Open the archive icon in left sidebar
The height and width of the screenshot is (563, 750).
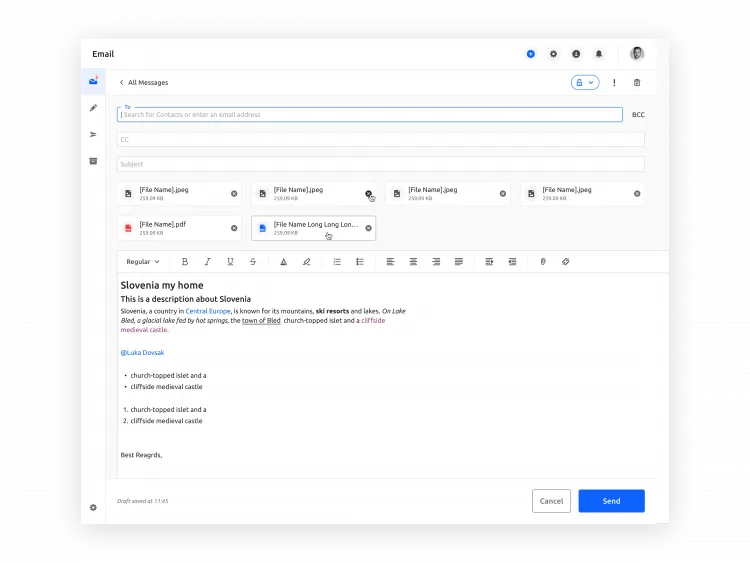[x=93, y=161]
